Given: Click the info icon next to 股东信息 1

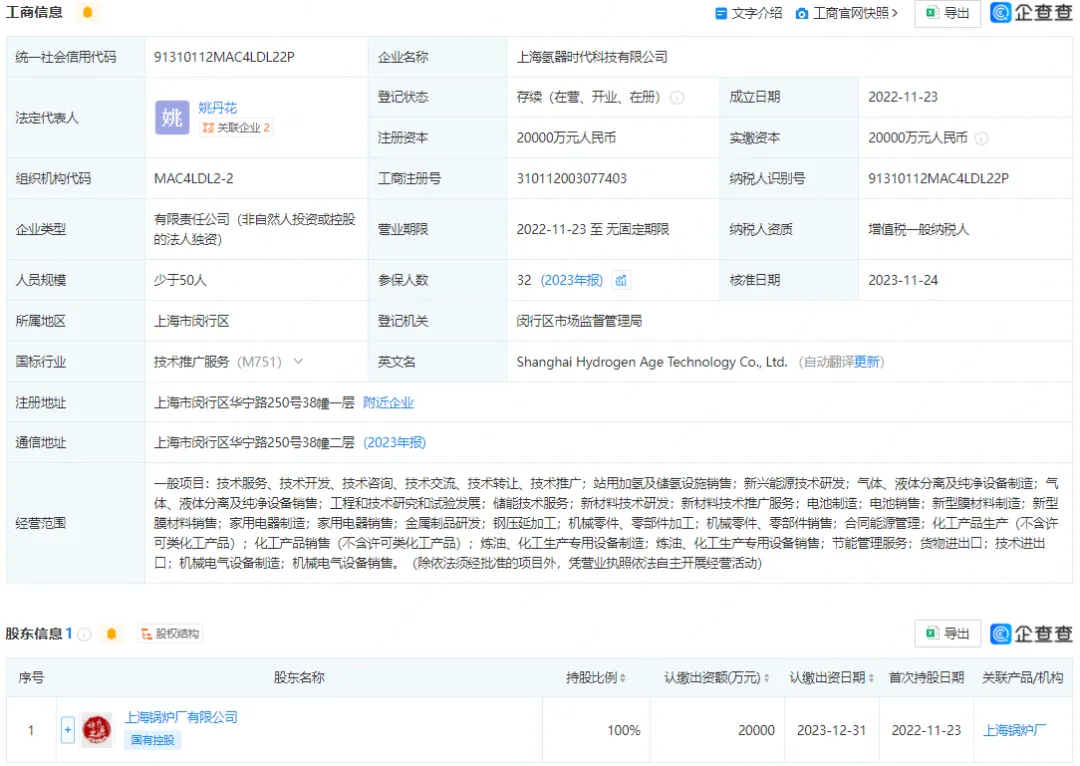Looking at the screenshot, I should pos(85,634).
